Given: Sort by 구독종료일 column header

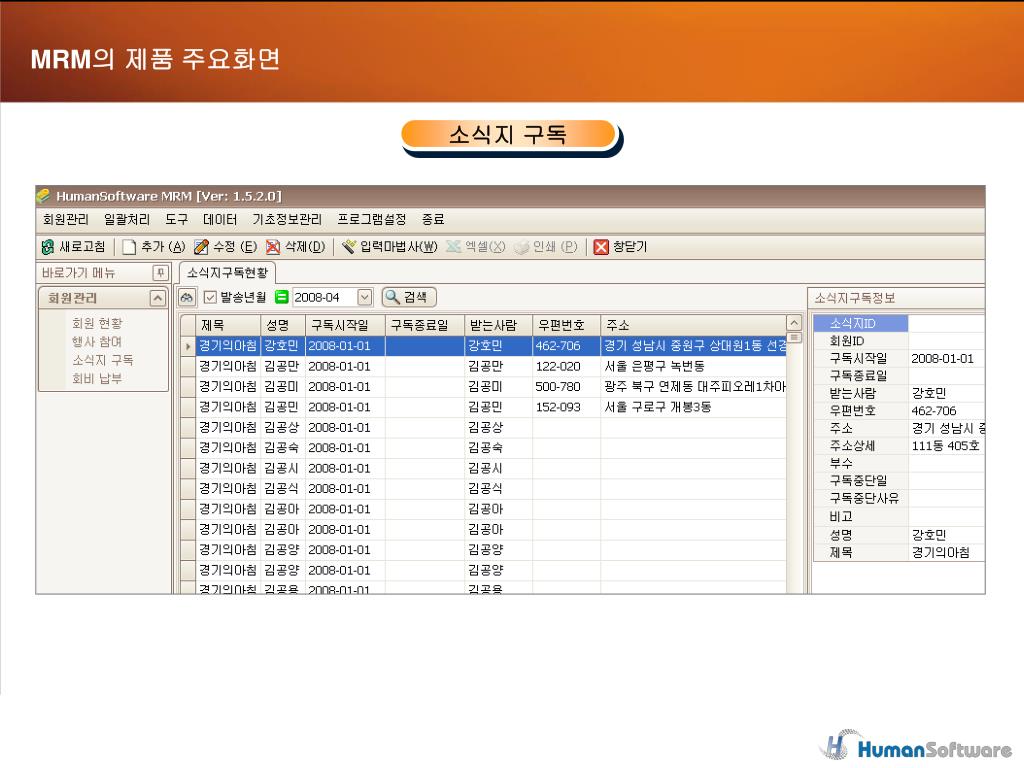Looking at the screenshot, I should tap(424, 325).
